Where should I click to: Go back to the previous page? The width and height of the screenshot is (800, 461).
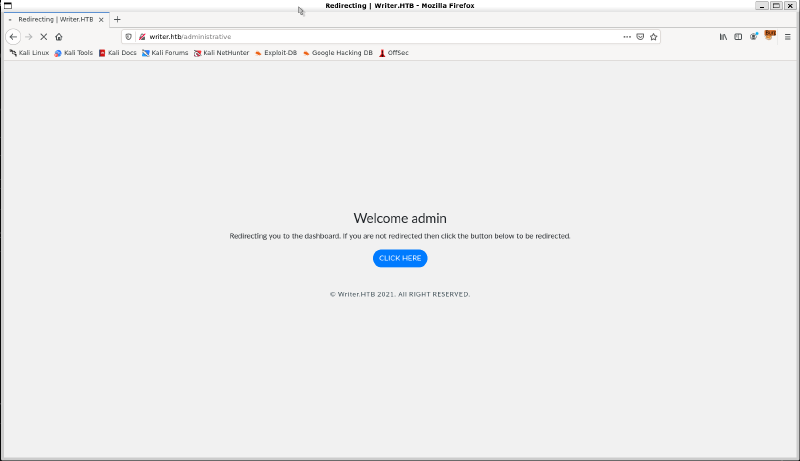13,36
